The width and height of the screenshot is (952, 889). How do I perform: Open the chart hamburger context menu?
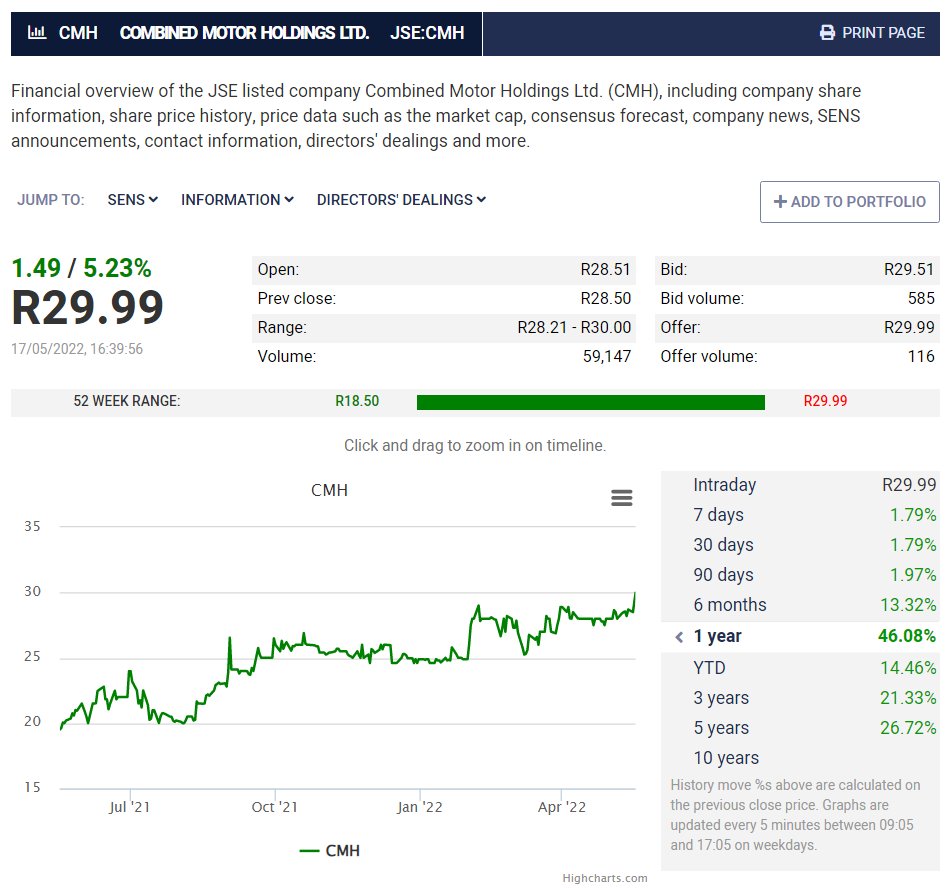(622, 498)
